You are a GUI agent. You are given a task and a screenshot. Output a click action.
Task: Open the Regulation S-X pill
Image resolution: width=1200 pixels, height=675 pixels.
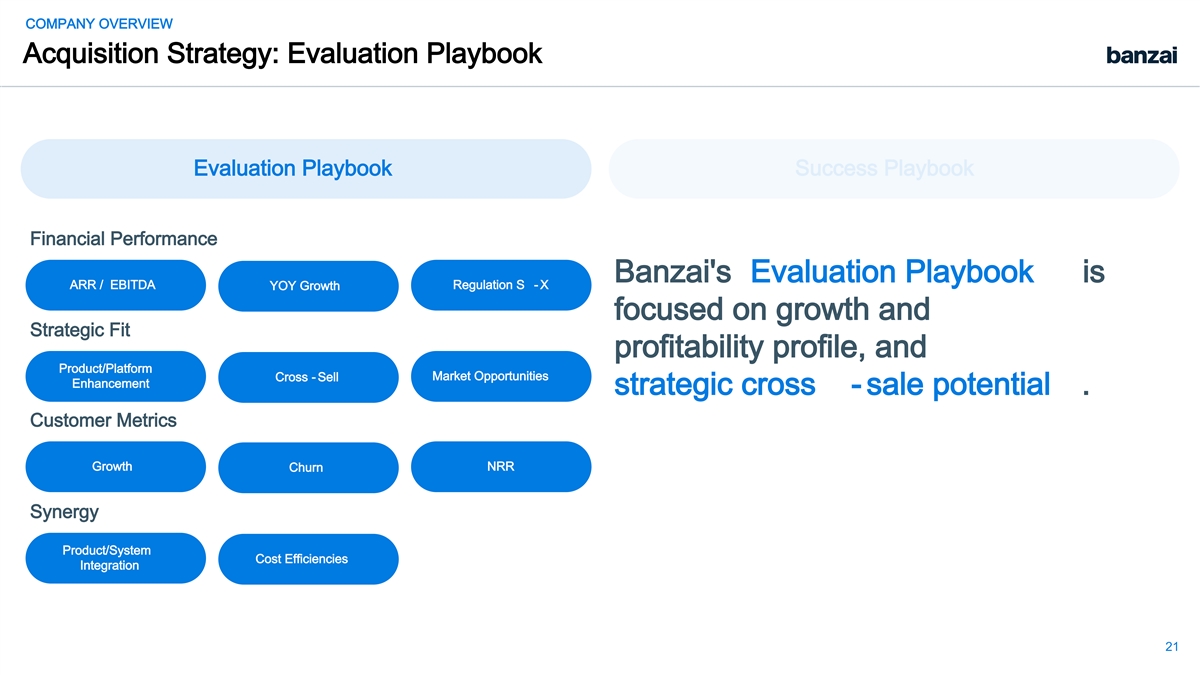[501, 285]
